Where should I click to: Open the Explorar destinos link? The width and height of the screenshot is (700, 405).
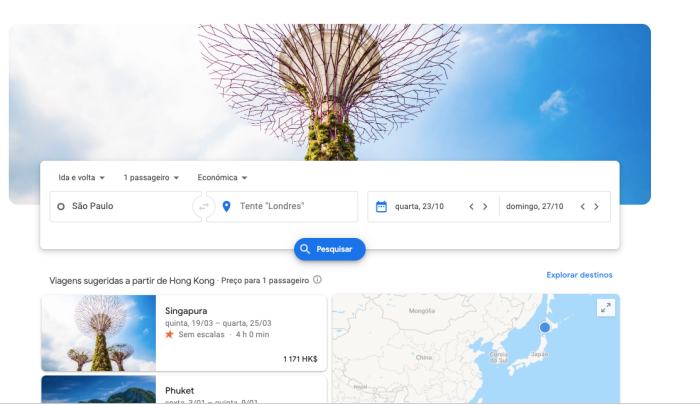[x=579, y=275]
